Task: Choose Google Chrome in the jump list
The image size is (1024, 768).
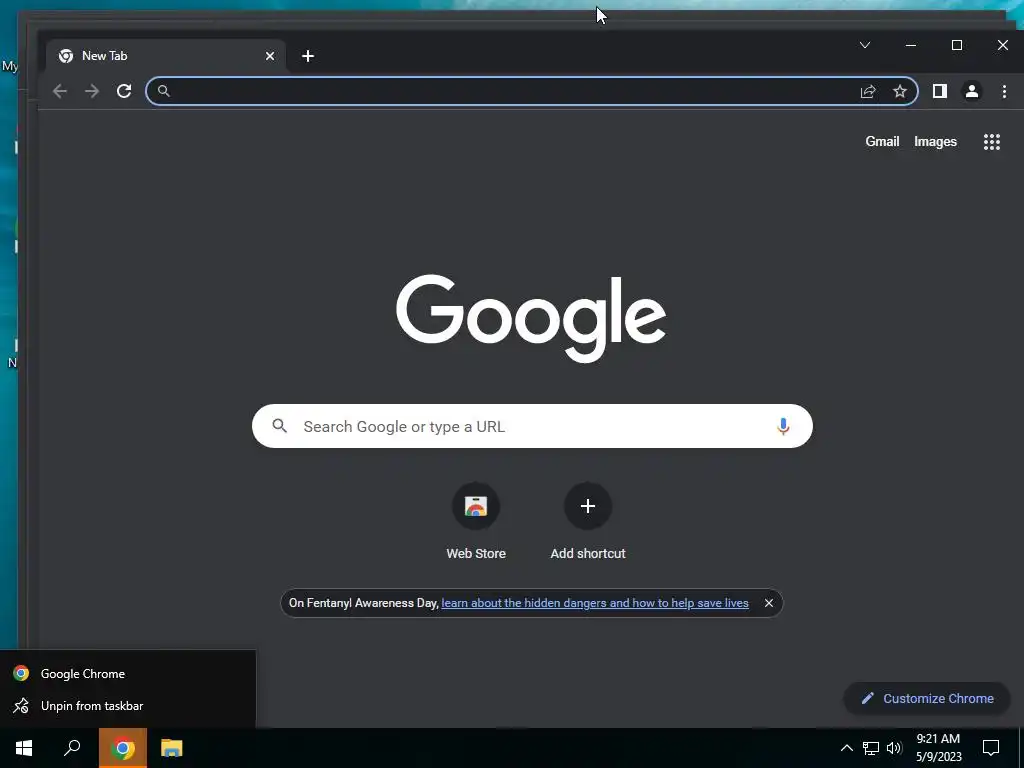Action: (x=128, y=673)
